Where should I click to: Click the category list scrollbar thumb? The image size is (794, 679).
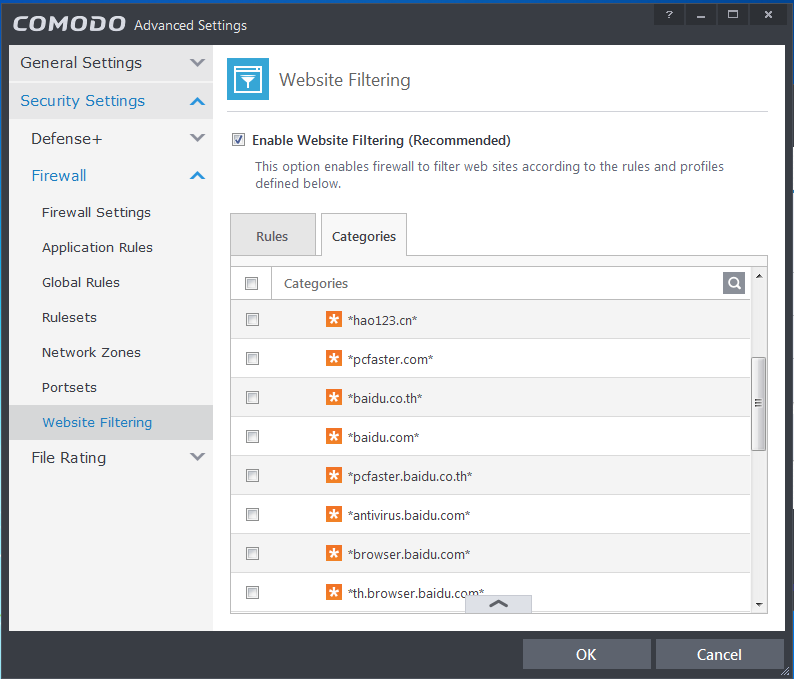click(x=759, y=404)
